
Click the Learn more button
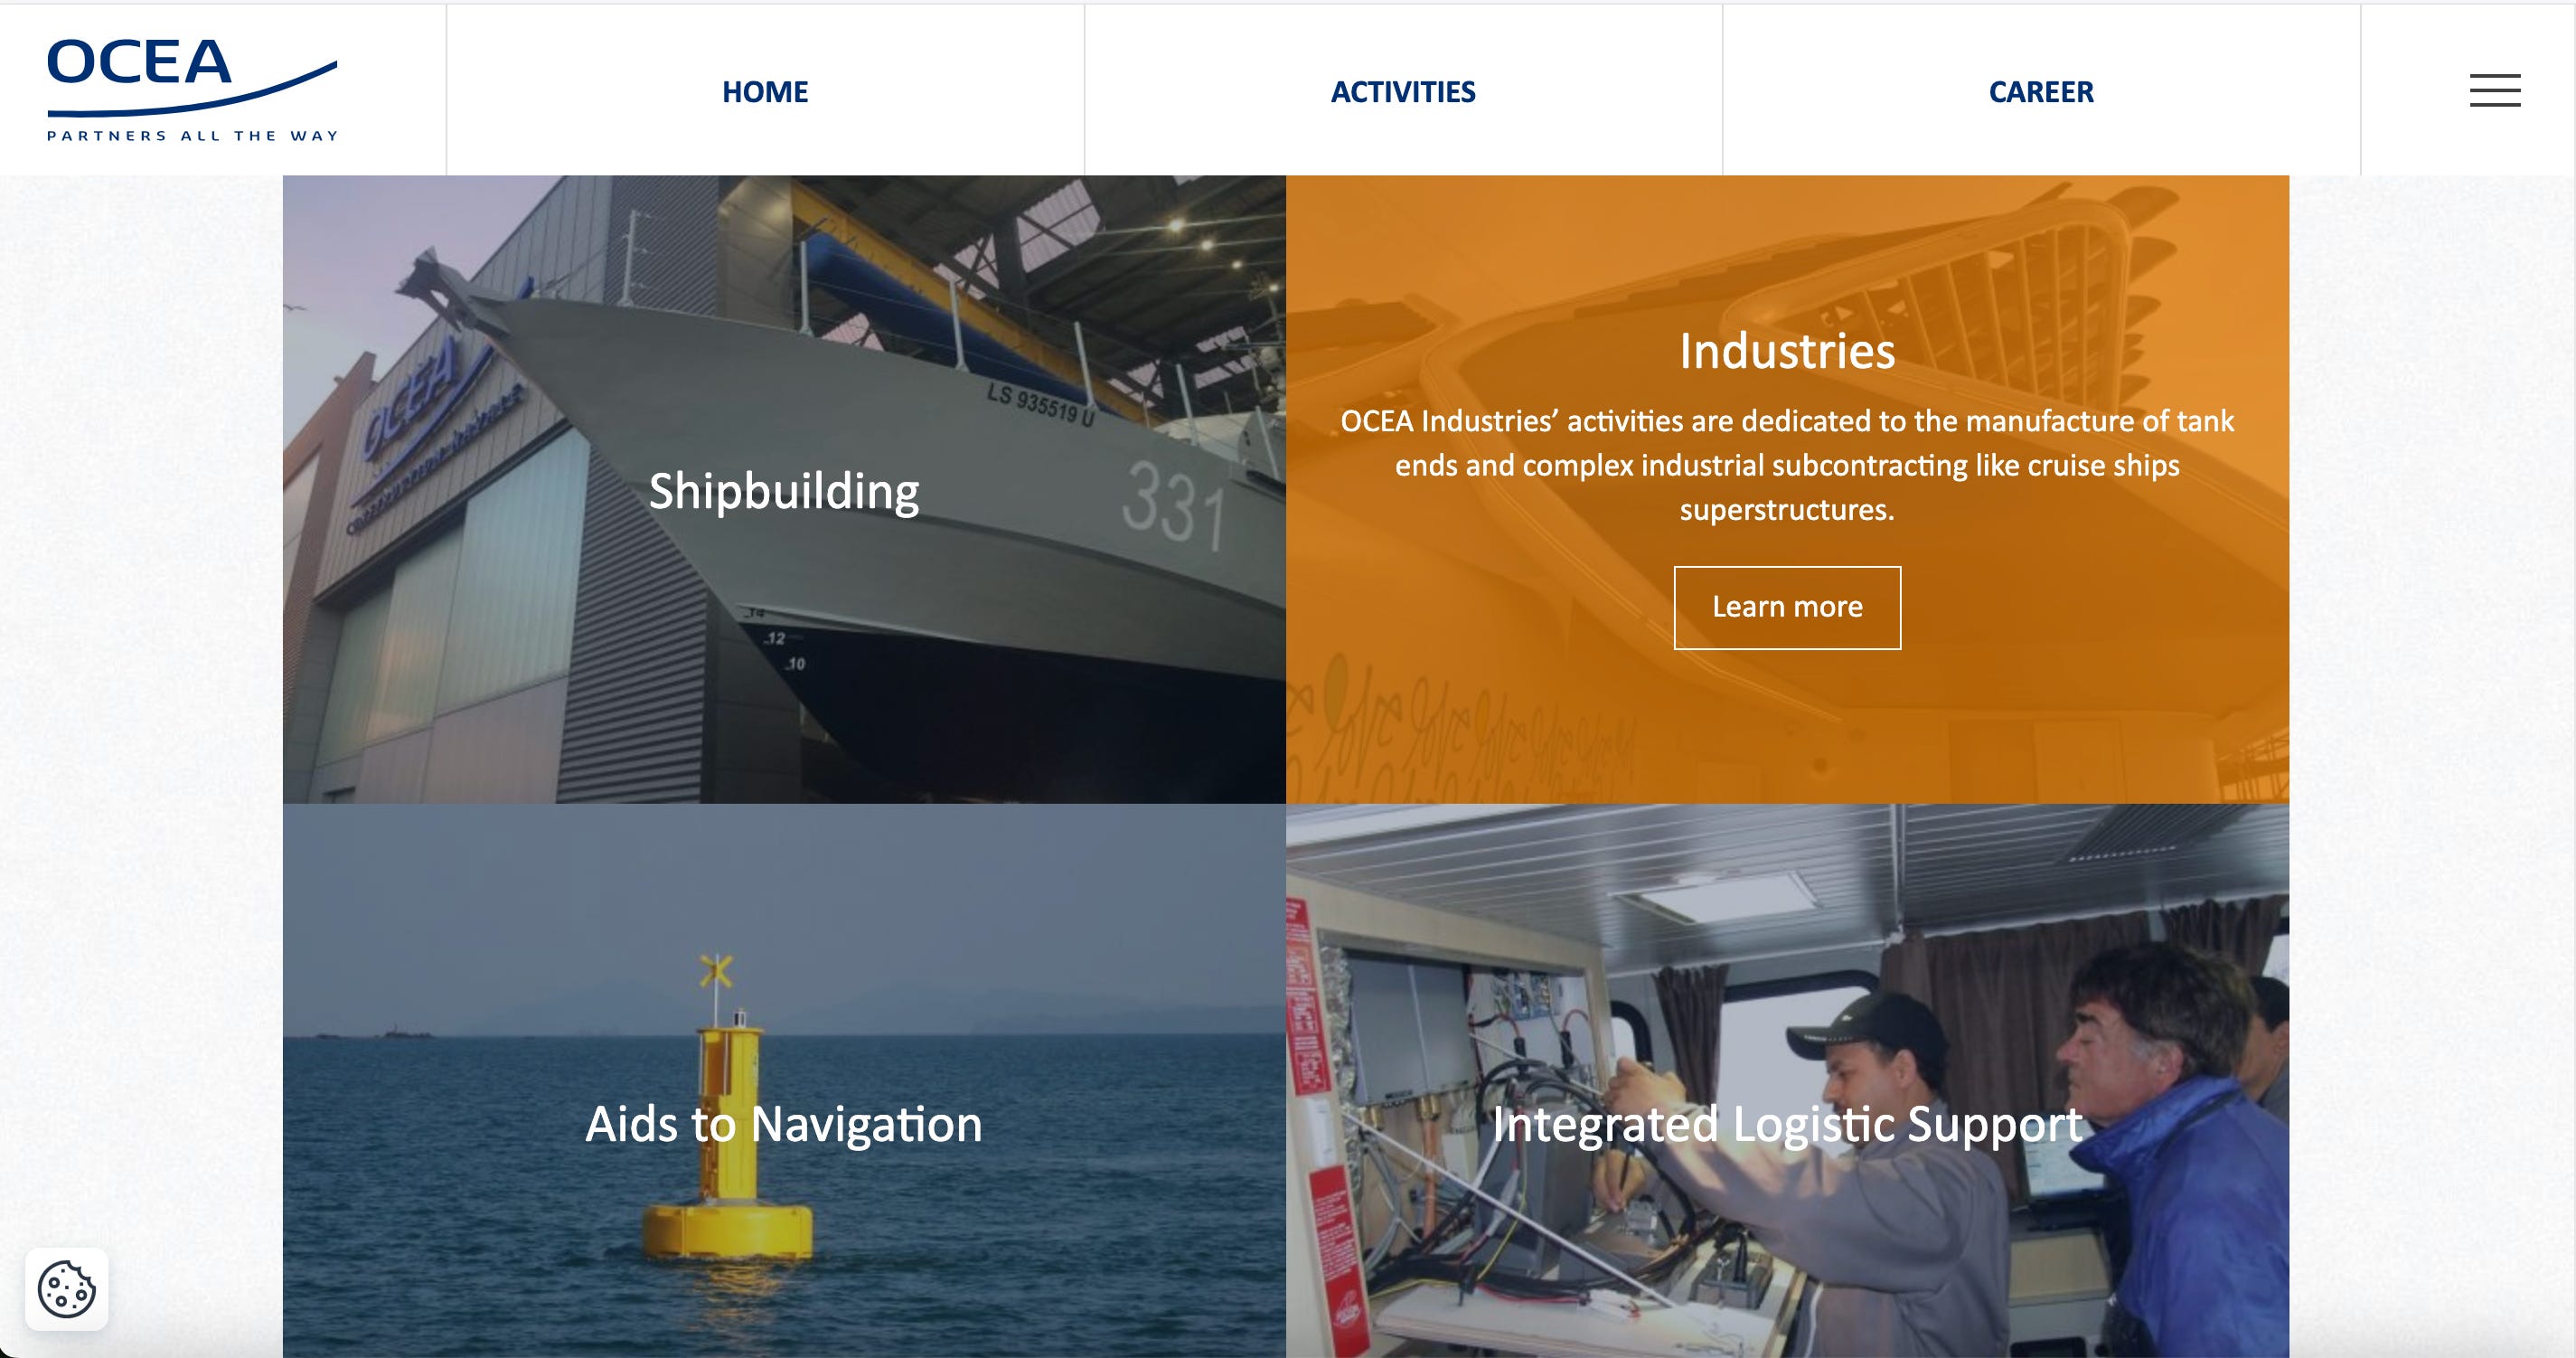coord(1787,607)
